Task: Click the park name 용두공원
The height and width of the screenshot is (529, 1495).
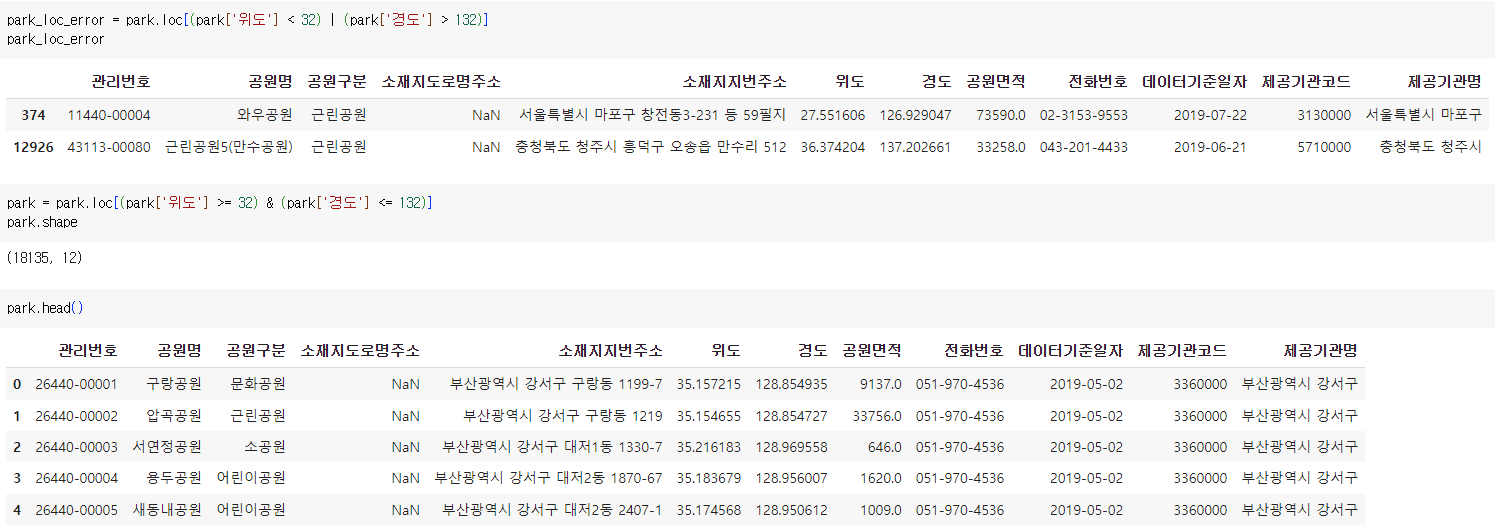Action: (174, 478)
